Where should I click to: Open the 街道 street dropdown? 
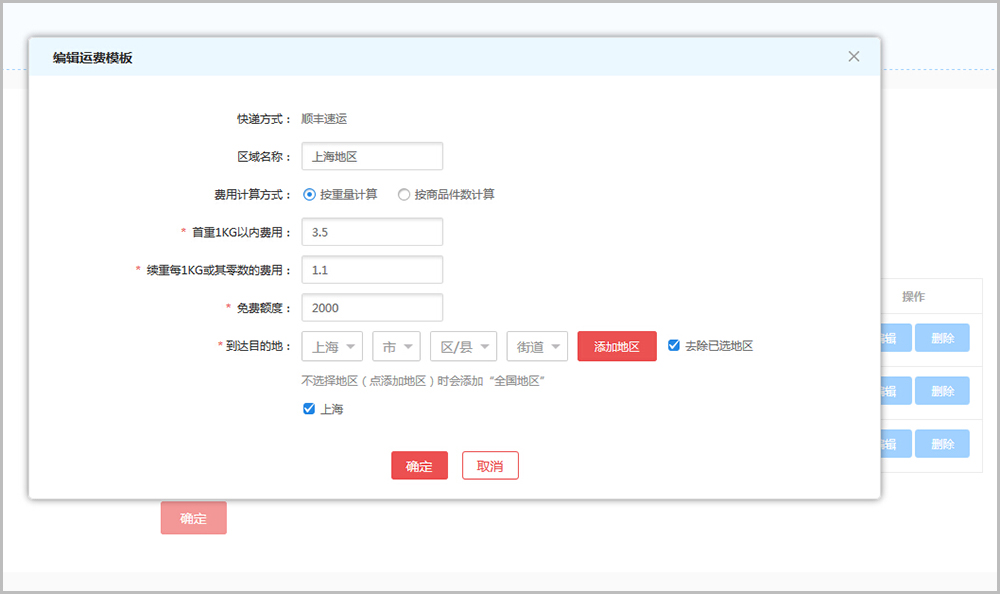(x=537, y=346)
